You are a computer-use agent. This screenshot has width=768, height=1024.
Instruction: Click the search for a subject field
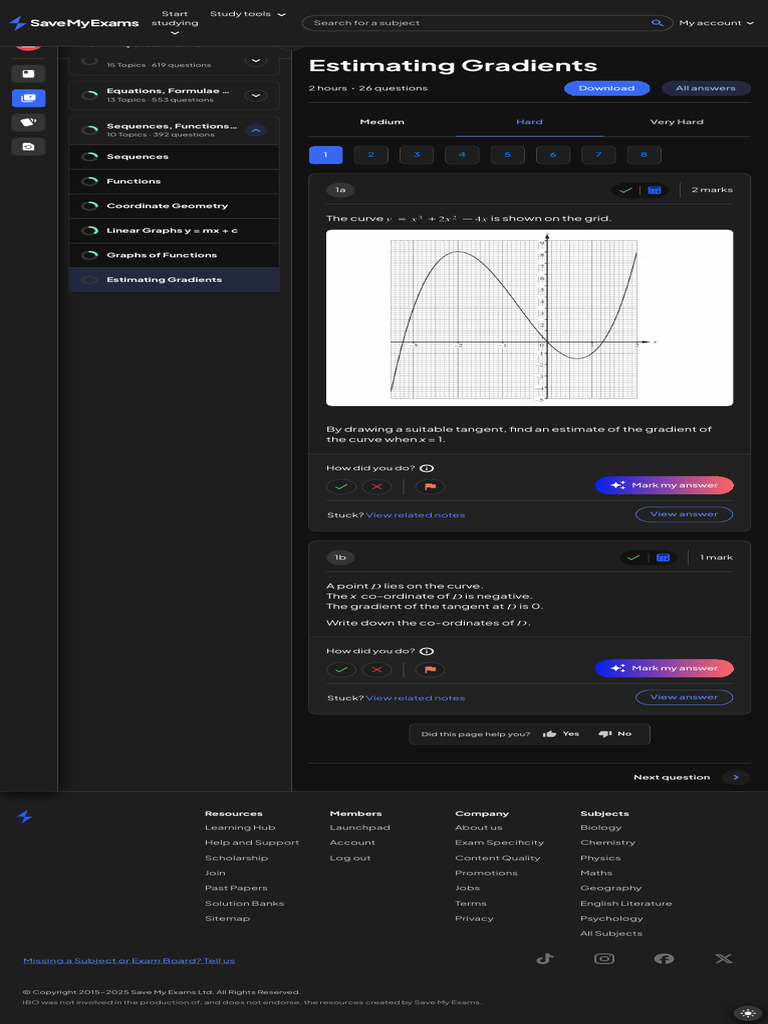[480, 23]
